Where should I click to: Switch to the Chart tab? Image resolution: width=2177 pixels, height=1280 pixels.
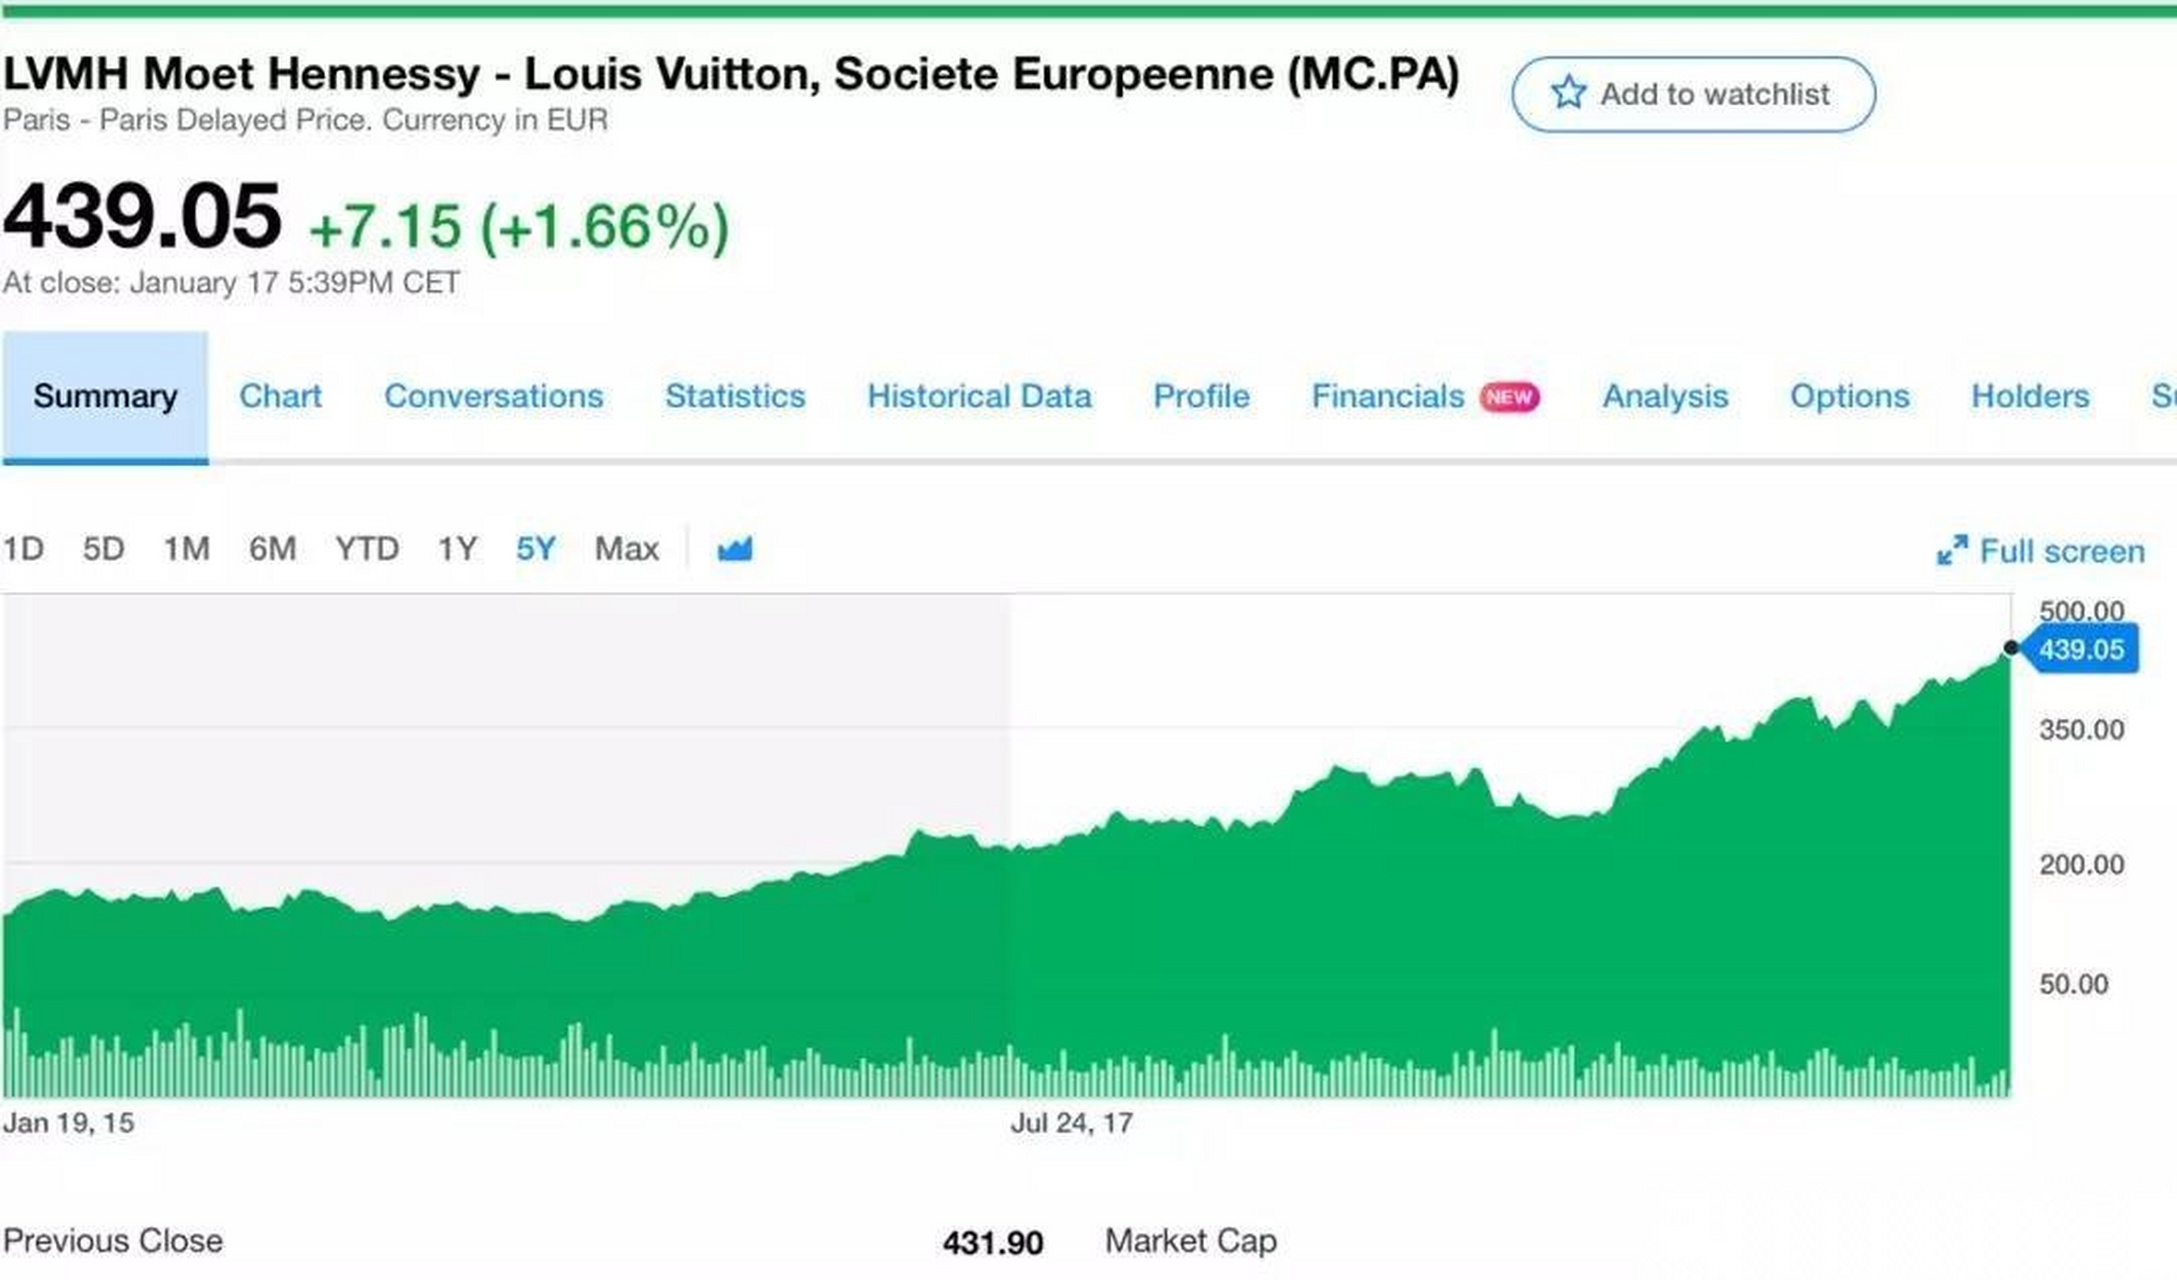281,396
